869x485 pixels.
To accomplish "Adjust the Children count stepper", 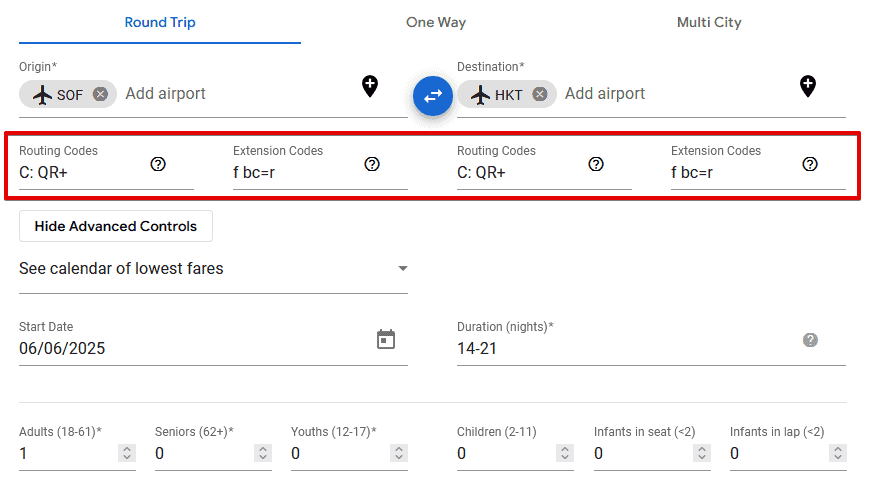I will (564, 453).
